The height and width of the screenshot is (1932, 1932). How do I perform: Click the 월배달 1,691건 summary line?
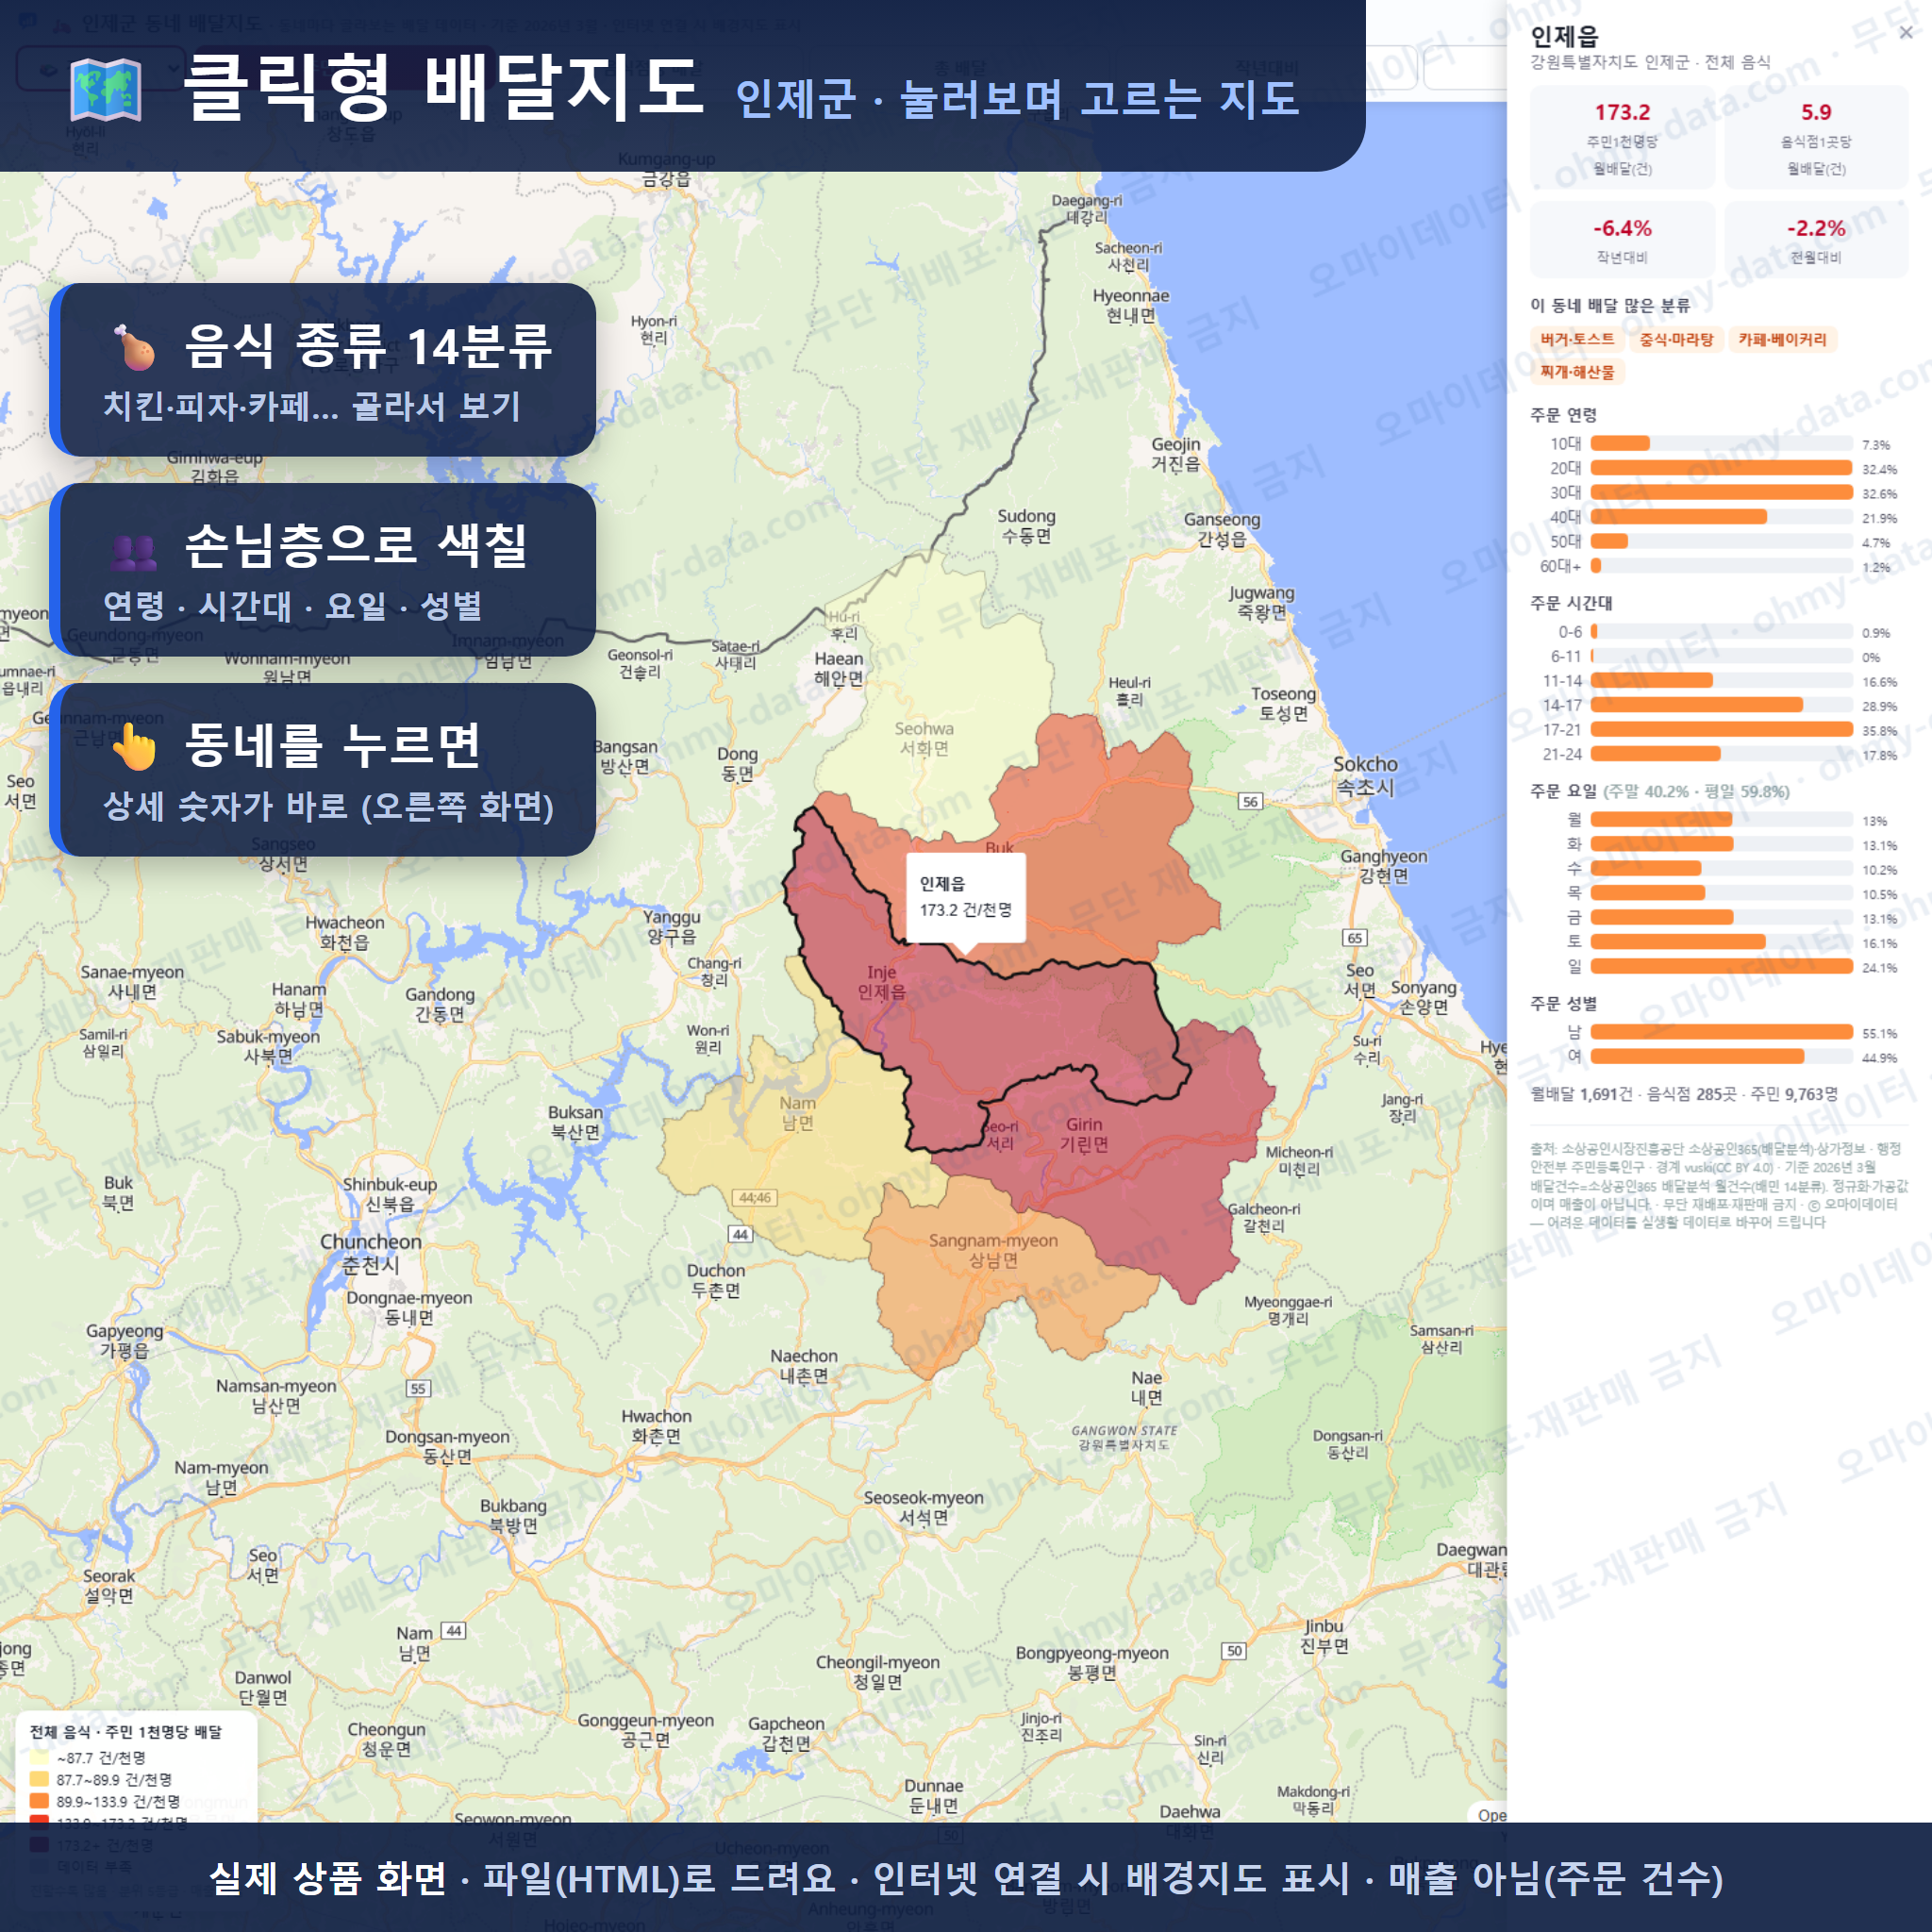coord(1684,1094)
